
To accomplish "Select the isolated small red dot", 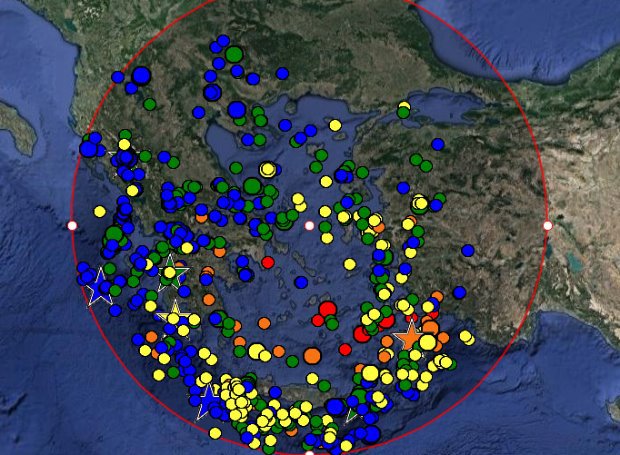I will tap(267, 262).
